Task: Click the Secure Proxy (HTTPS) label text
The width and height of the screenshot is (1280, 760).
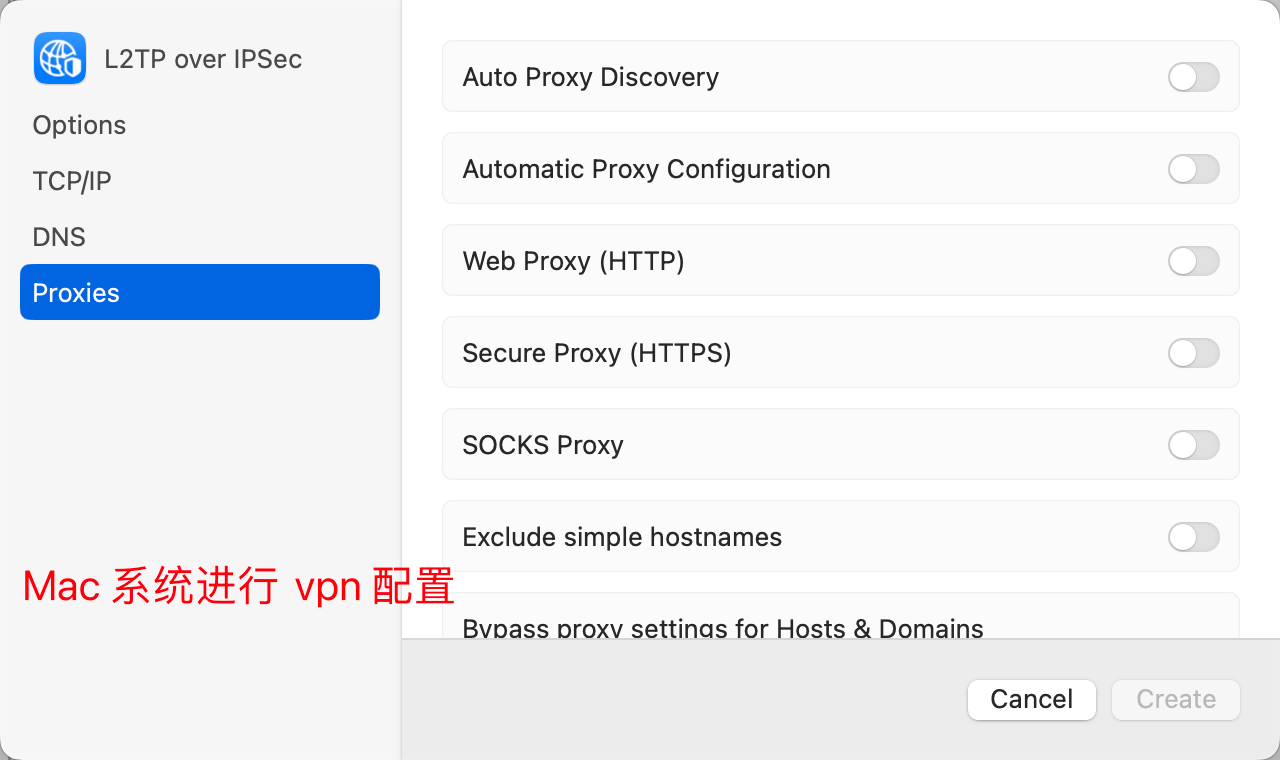Action: 596,353
